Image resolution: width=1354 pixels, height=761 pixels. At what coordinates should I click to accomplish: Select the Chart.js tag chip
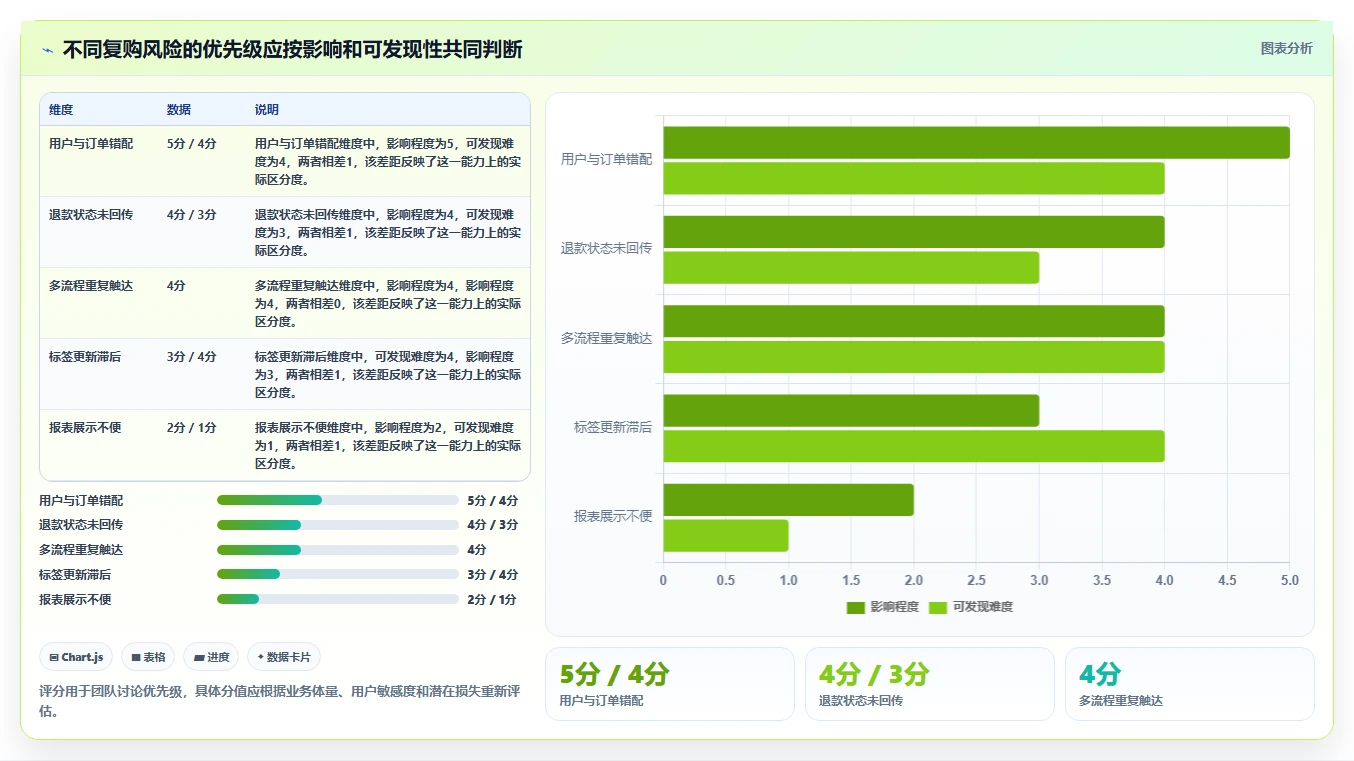click(76, 657)
